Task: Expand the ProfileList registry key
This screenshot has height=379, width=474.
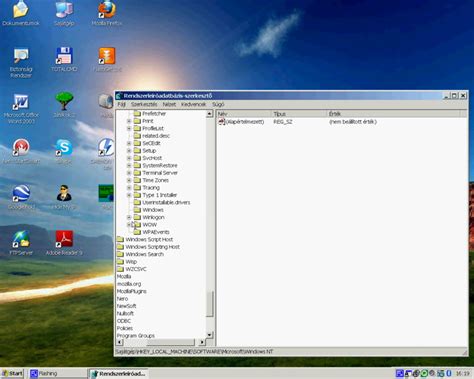Action: coord(129,128)
